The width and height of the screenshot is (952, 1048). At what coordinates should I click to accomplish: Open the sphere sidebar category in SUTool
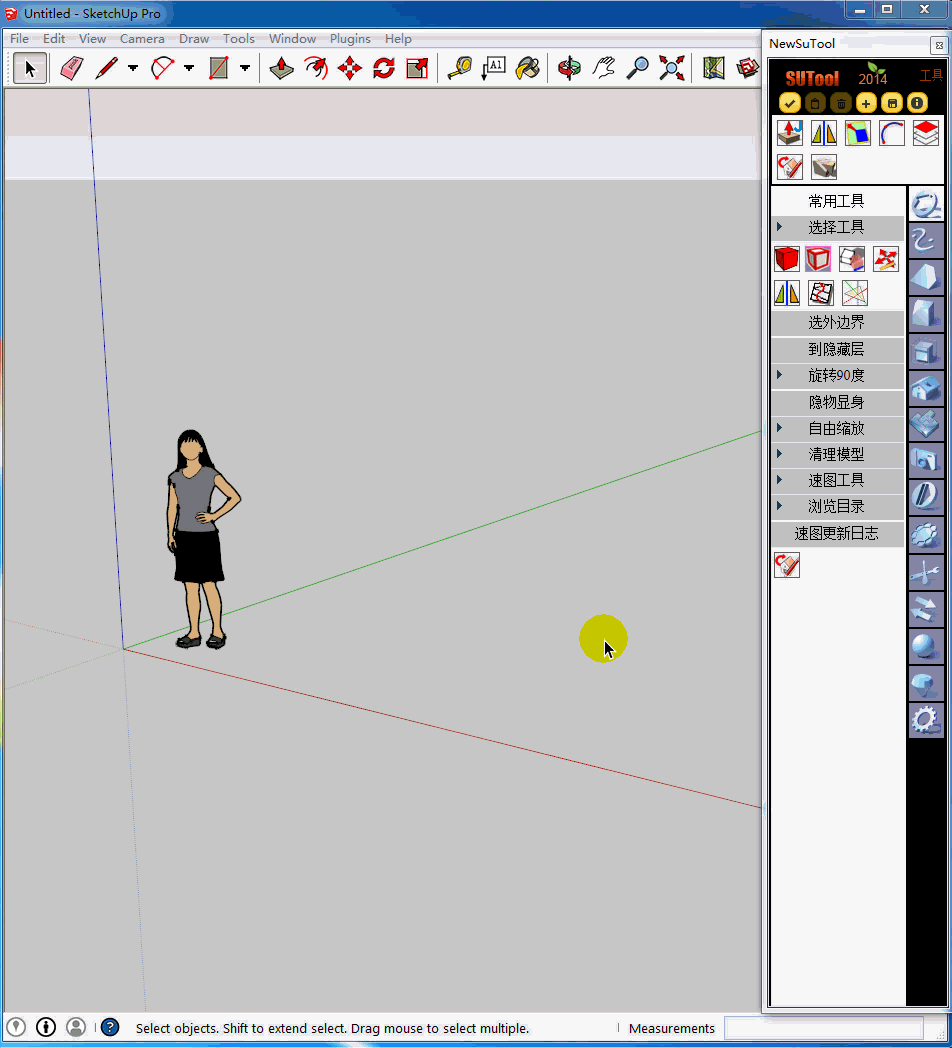pyautogui.click(x=926, y=645)
